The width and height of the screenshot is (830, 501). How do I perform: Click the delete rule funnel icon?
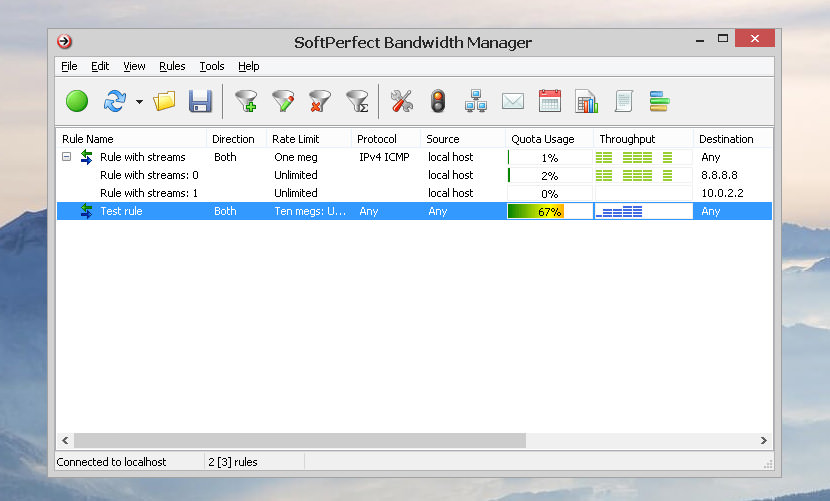(320, 101)
